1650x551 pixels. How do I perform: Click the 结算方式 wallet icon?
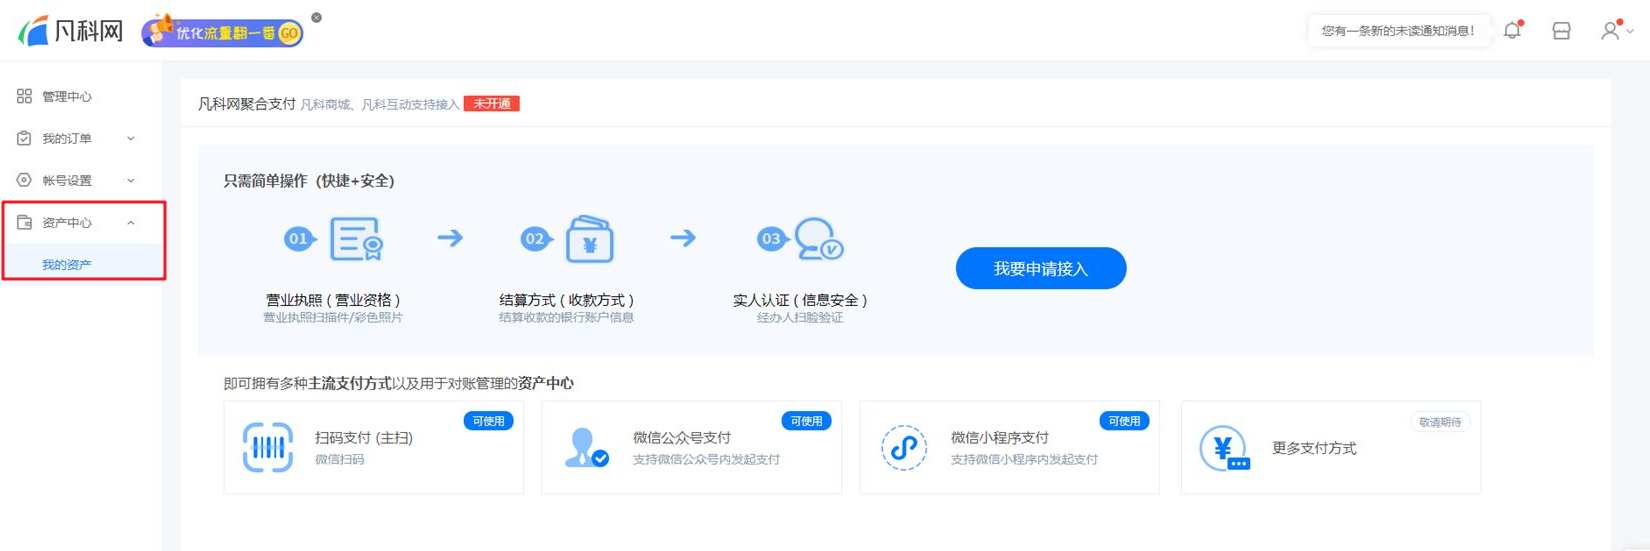click(590, 239)
